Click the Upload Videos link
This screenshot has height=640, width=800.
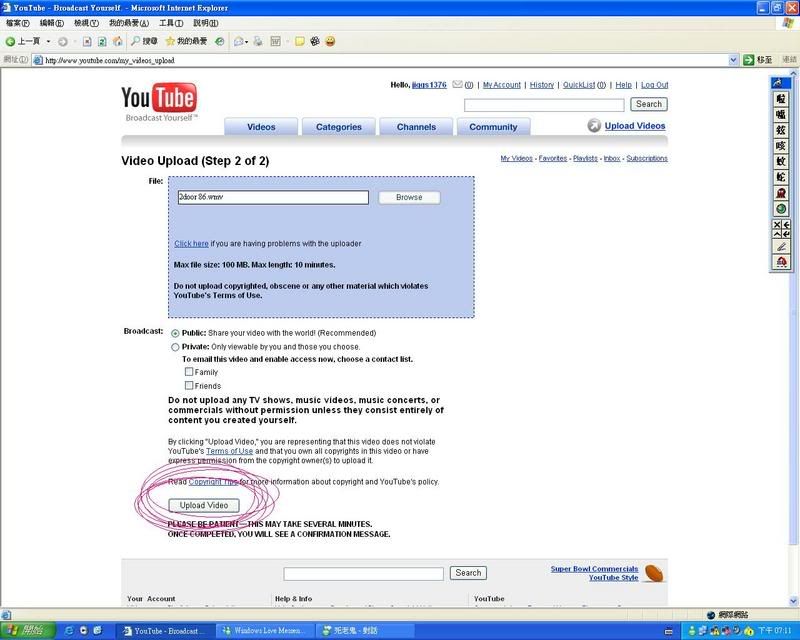pos(635,126)
